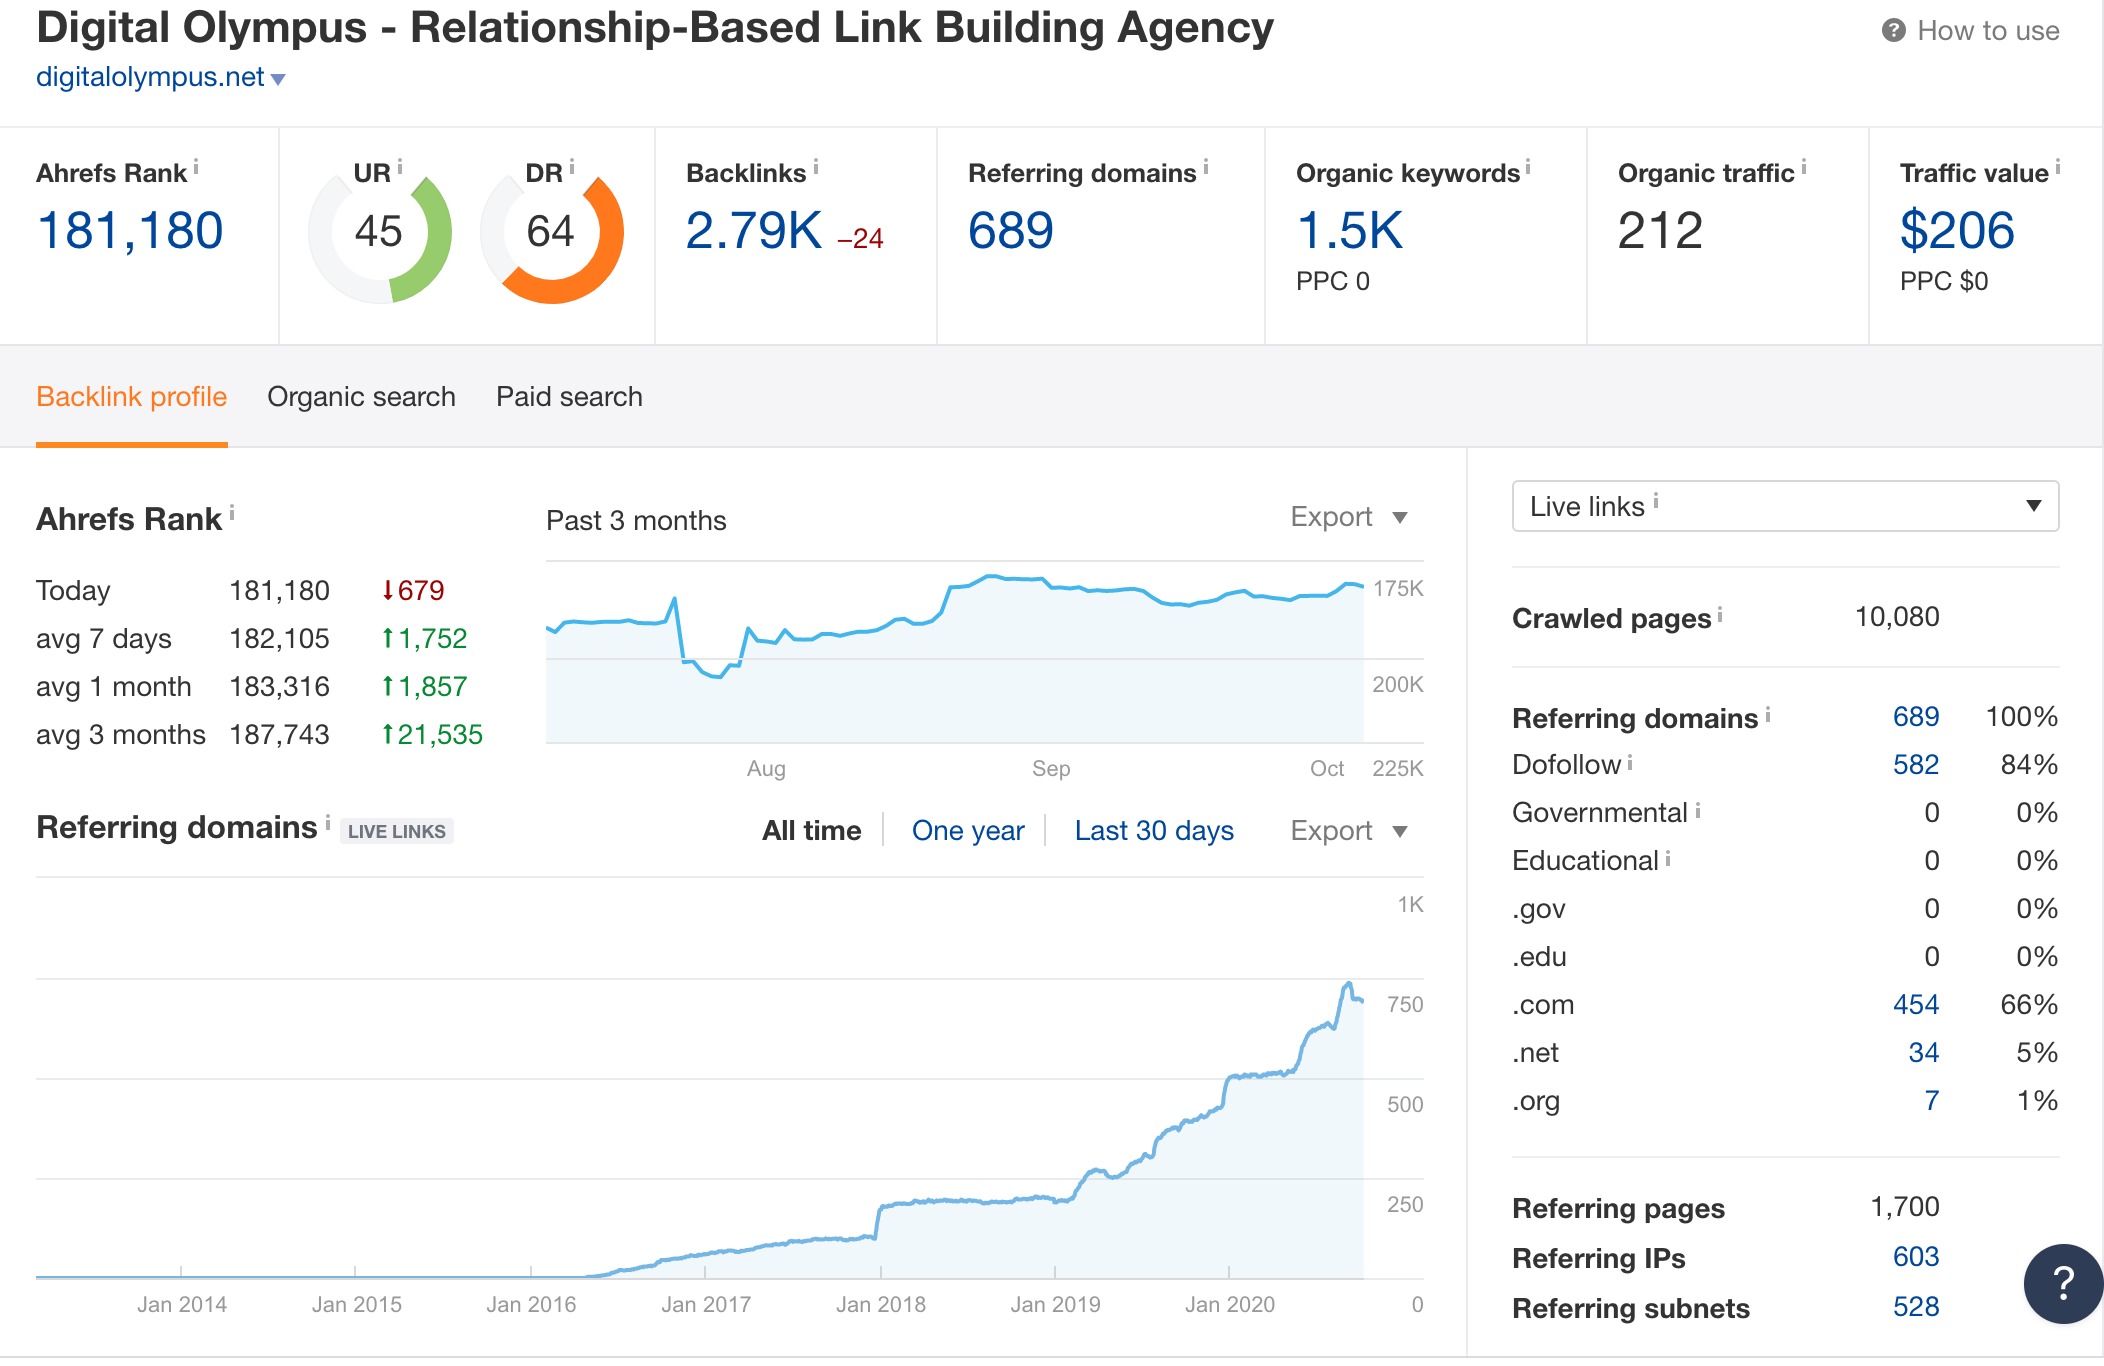Open top Referring domains count 689
Screen dimensions: 2104x1366
pos(1011,231)
